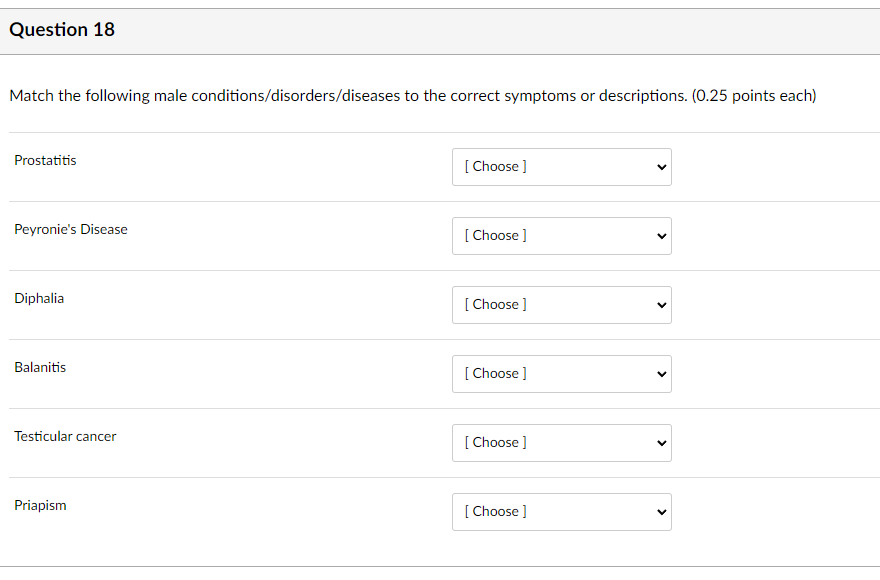This screenshot has height=580, width=880.
Task: Click the Diphalia label text
Action: pyautogui.click(x=39, y=298)
